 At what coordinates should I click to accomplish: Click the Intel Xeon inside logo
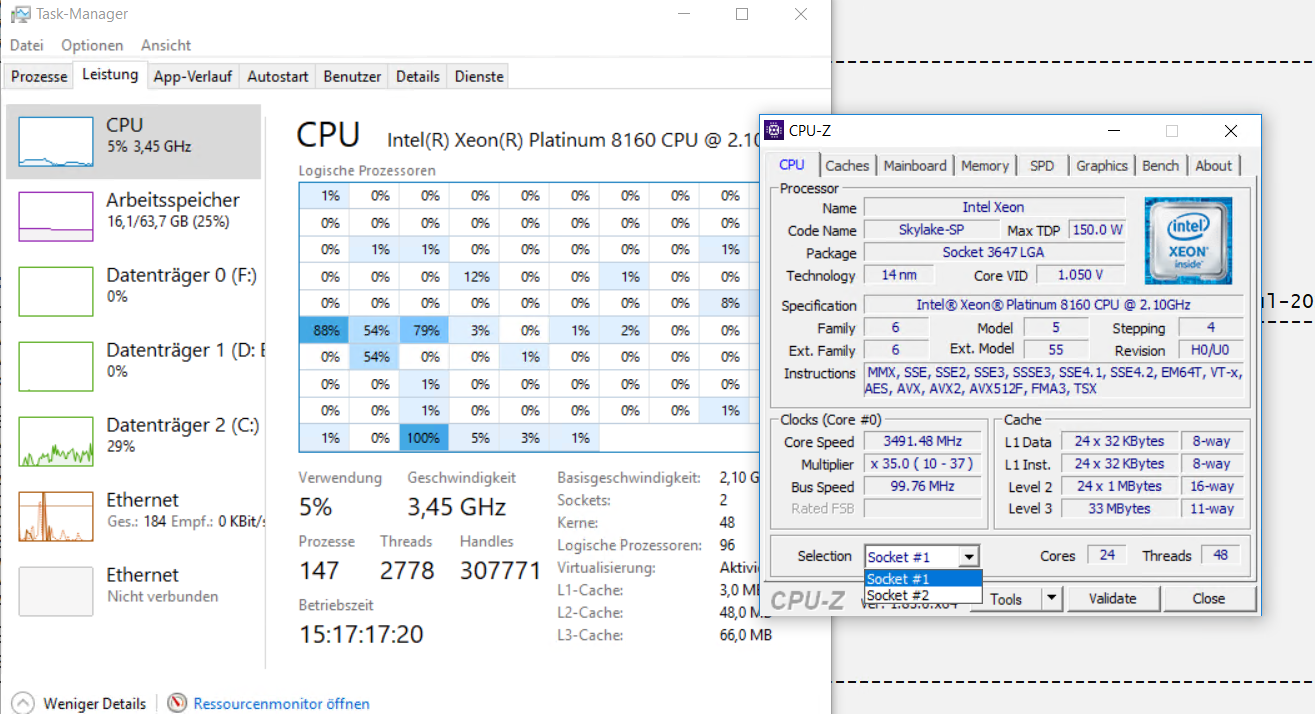1188,240
